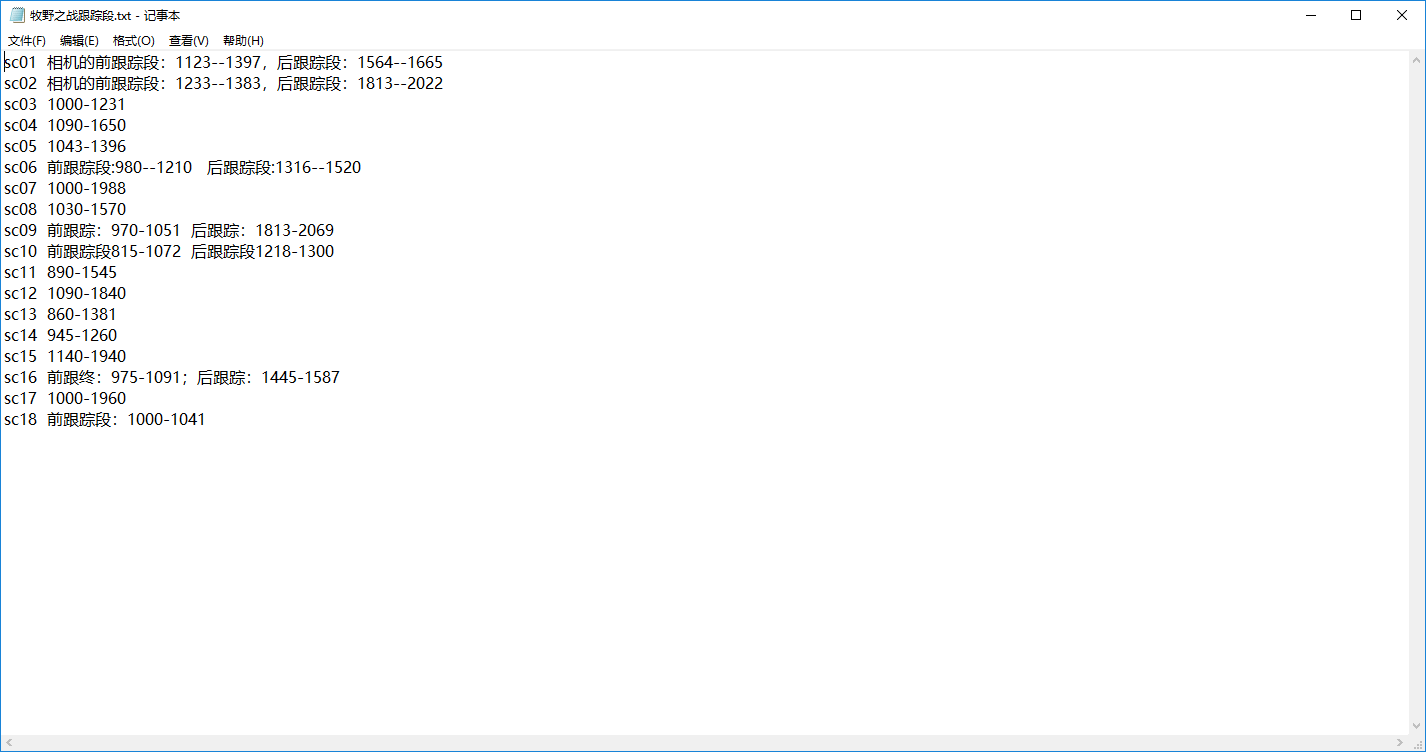This screenshot has width=1426, height=752.
Task: Click the text 前跟踪段815-1072
Action: 114,251
